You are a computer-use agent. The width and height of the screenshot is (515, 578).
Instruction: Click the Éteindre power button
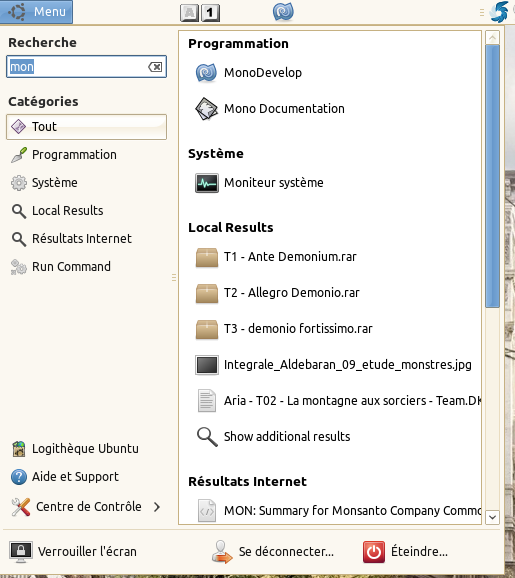point(405,552)
